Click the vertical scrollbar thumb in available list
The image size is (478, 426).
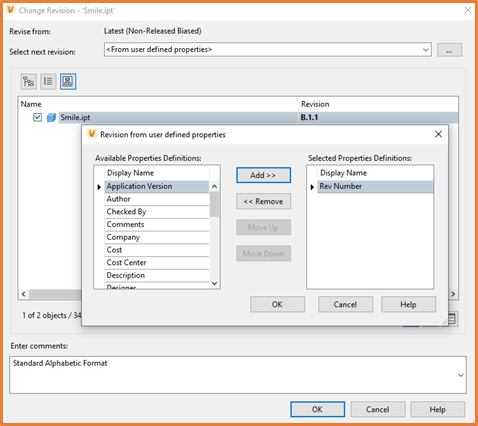215,204
